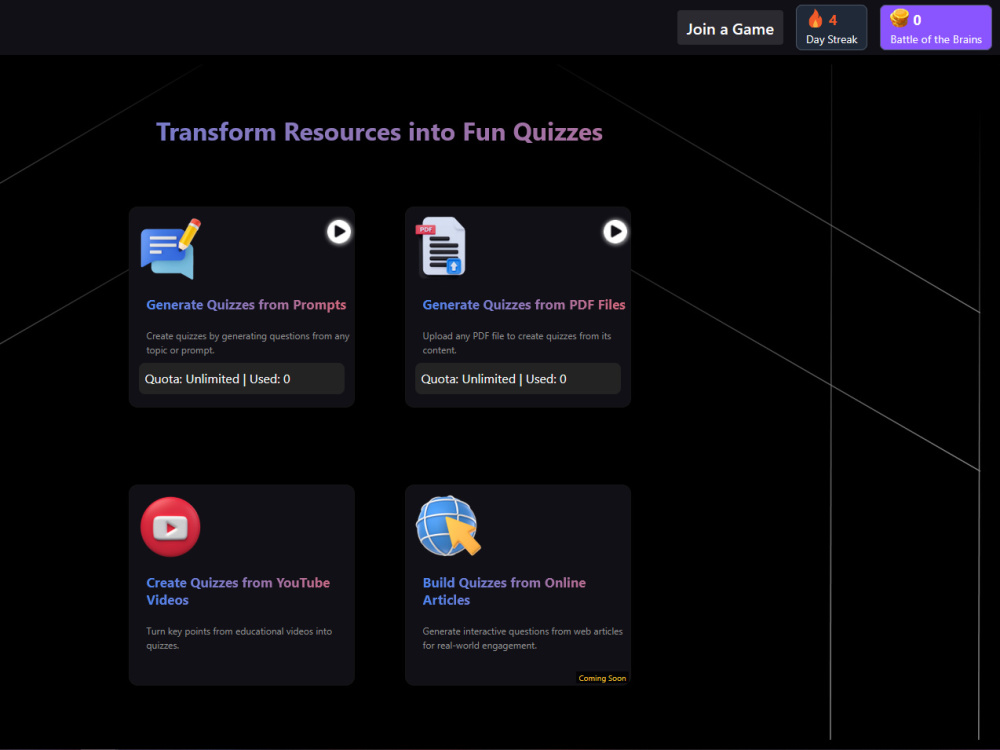
Task: Click the PDF document upload icon
Action: (x=441, y=247)
